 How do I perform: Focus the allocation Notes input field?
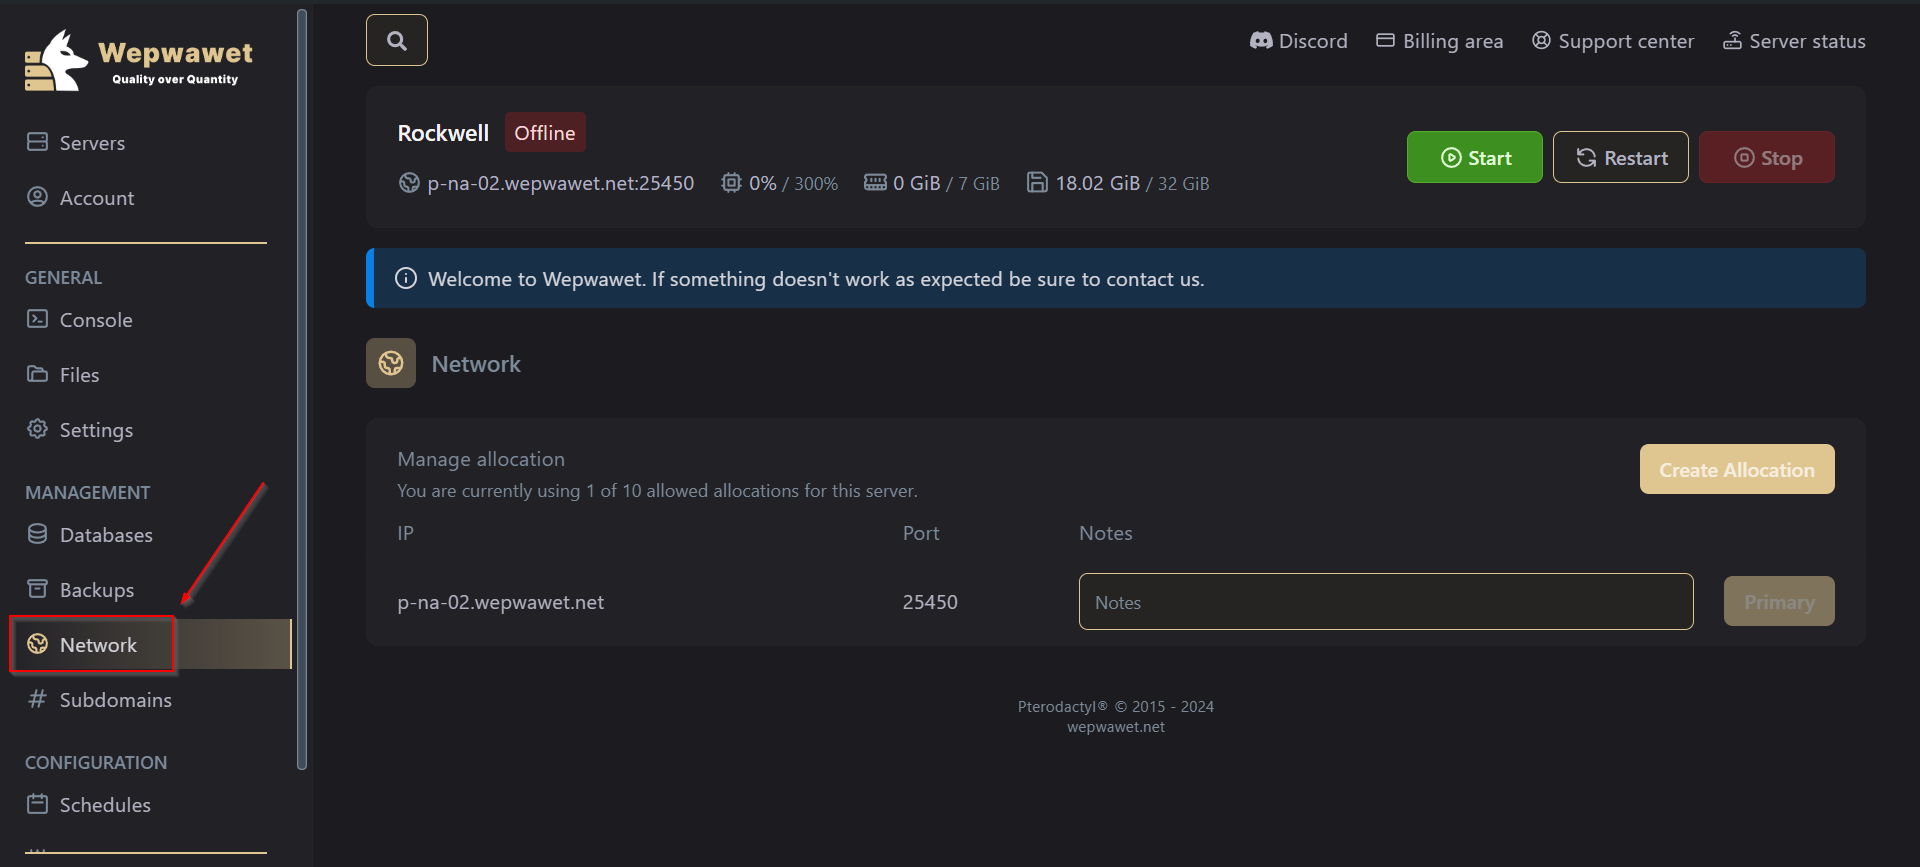1386,601
